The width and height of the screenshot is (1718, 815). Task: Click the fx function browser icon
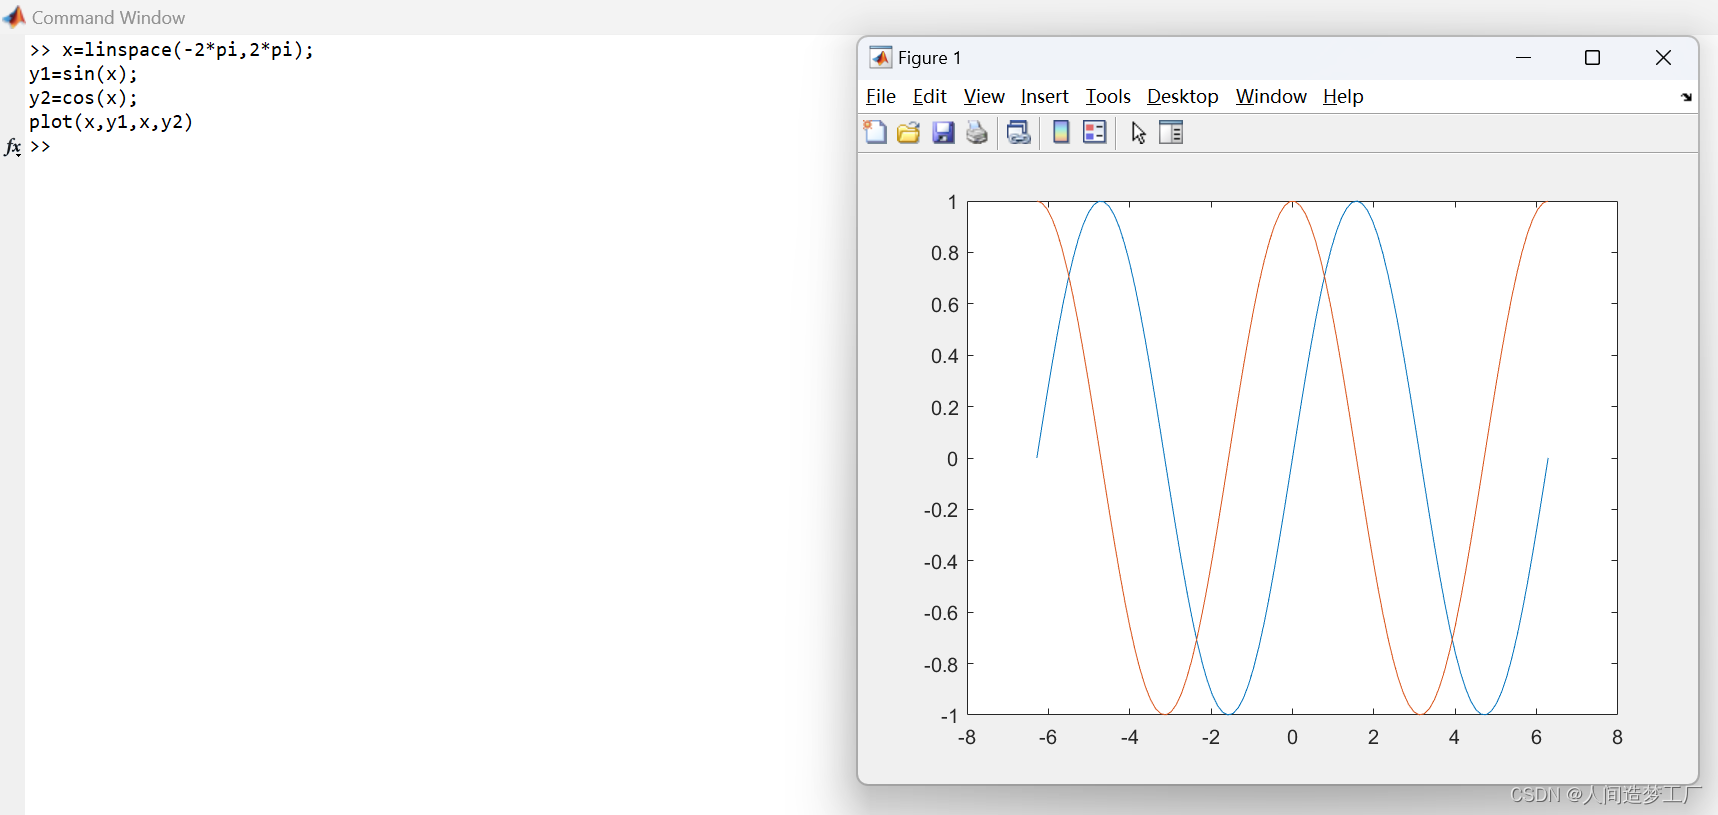[12, 147]
